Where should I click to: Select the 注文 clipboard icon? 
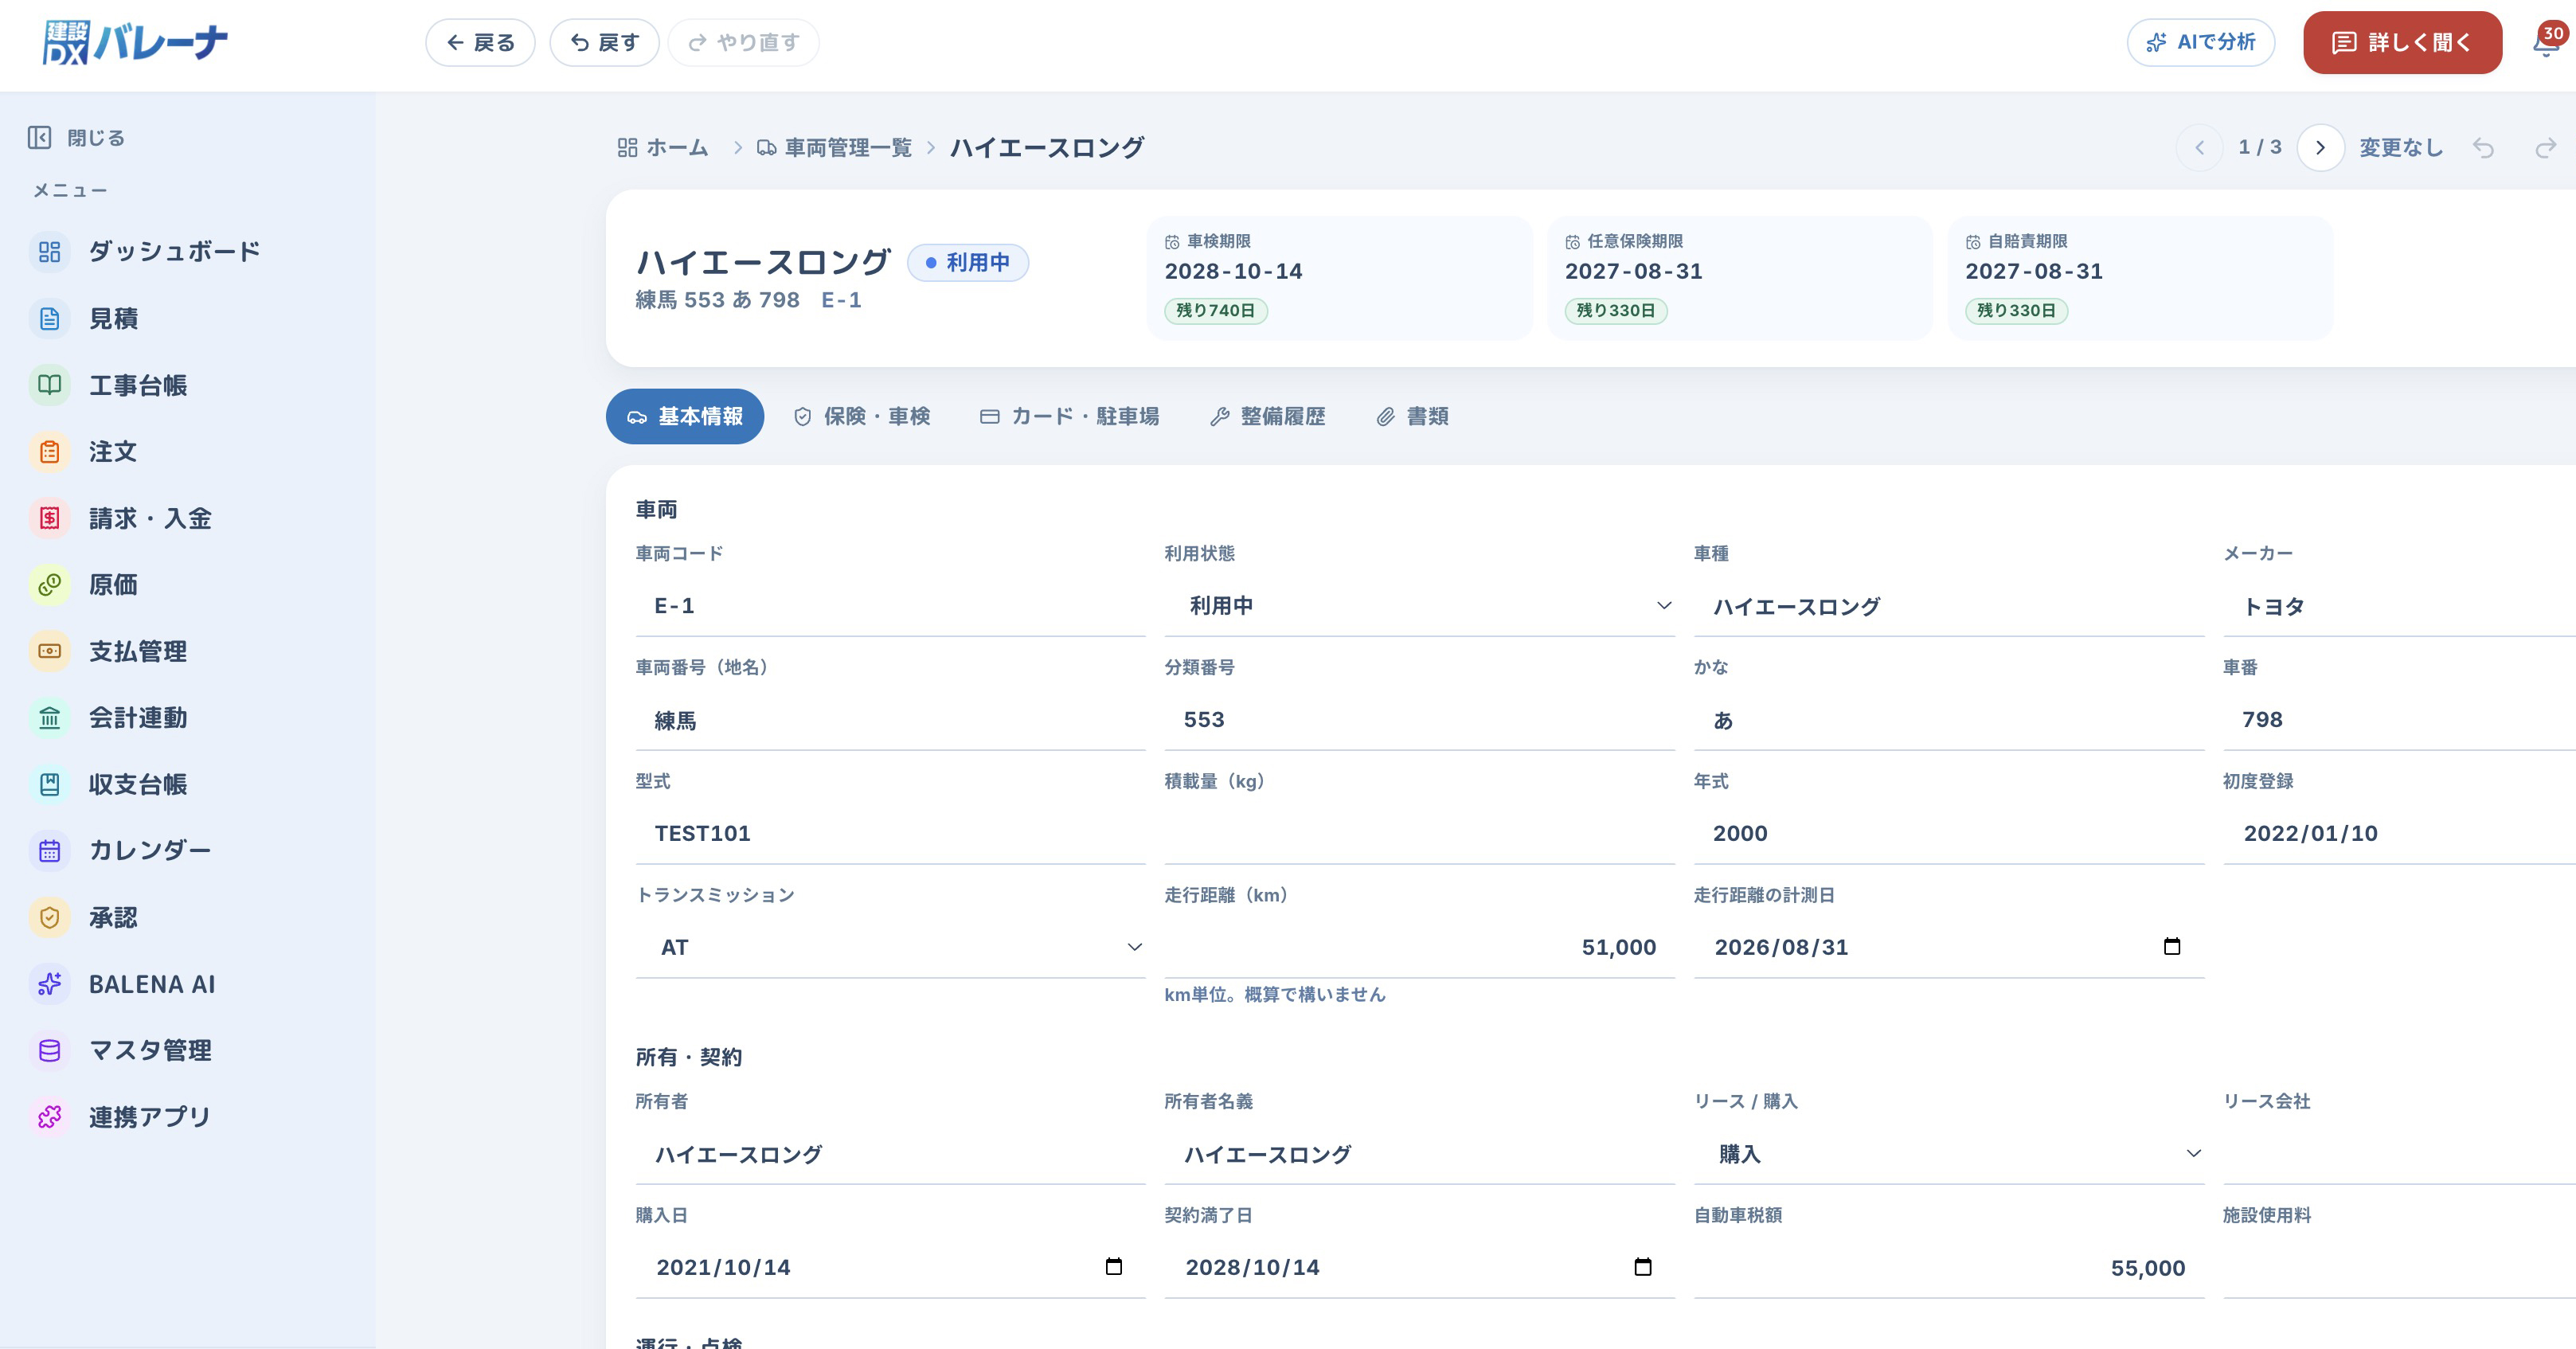[49, 452]
